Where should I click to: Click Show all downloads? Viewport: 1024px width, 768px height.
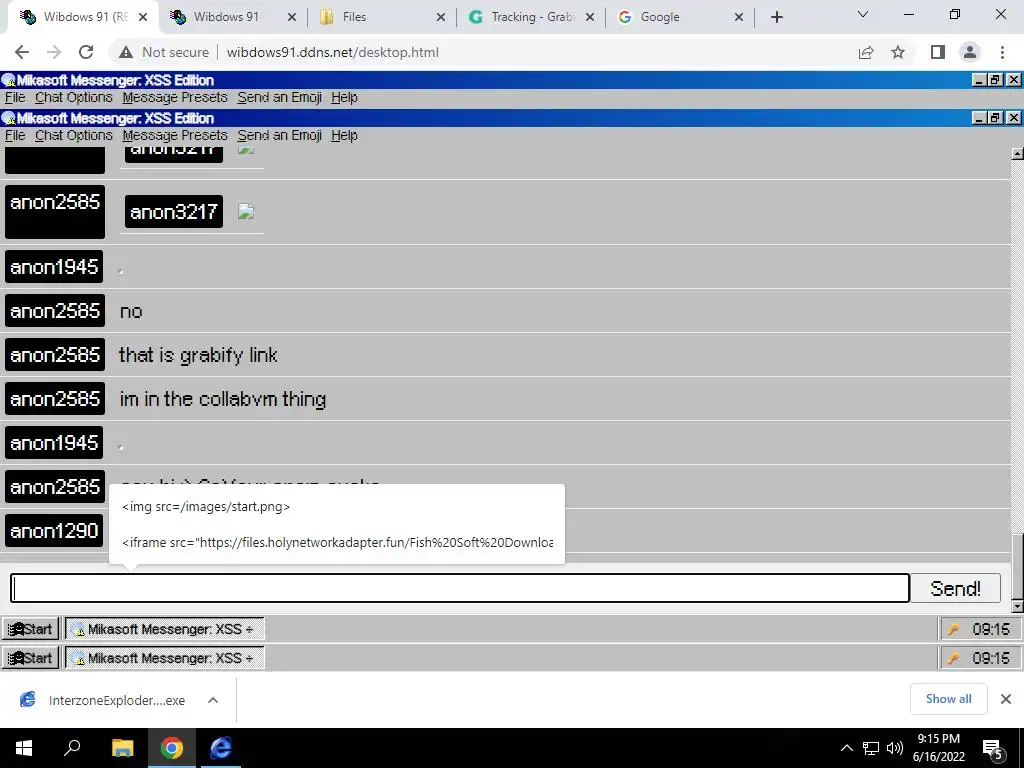pyautogui.click(x=948, y=699)
